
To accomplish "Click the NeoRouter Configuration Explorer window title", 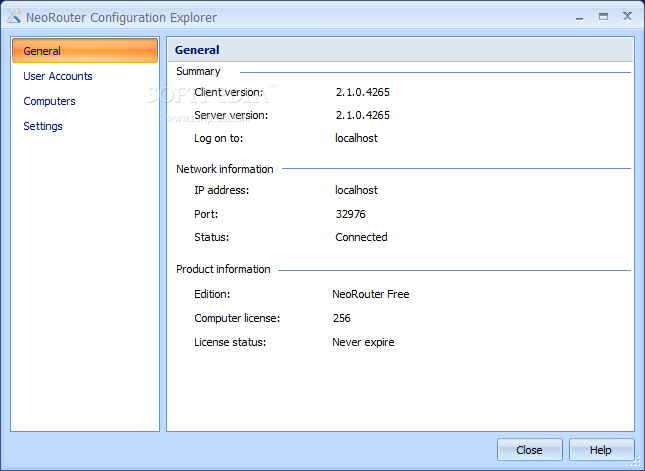I will coord(121,18).
